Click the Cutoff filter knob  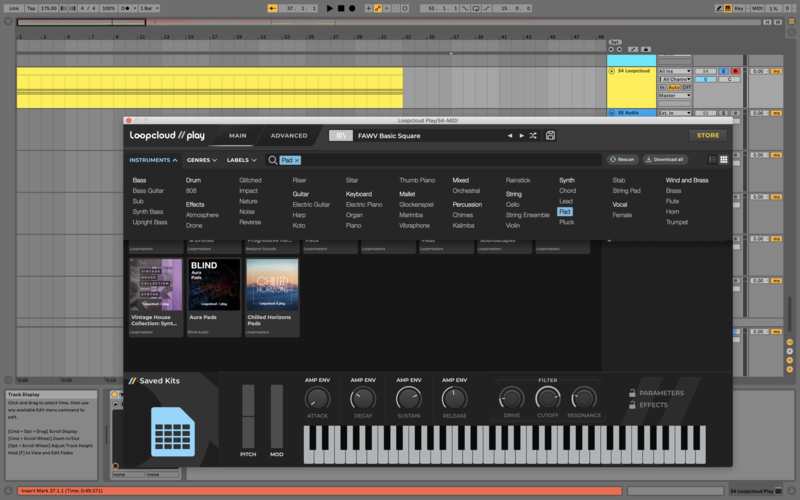tap(547, 399)
